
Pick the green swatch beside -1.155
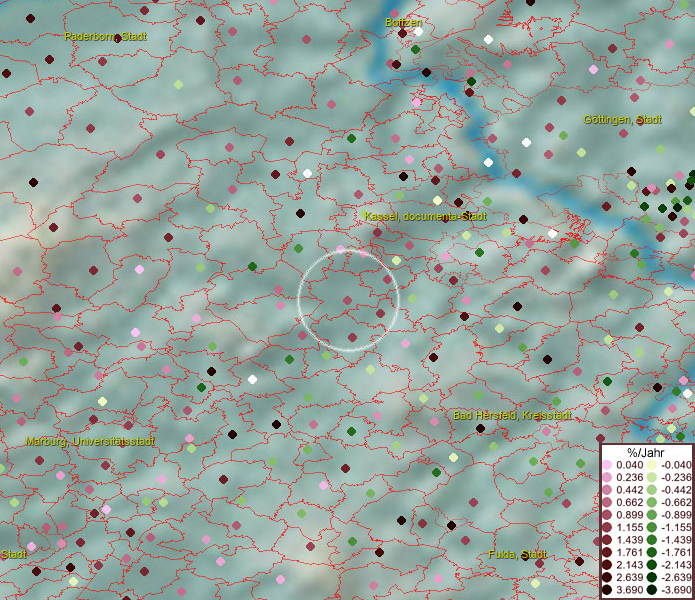[652, 527]
